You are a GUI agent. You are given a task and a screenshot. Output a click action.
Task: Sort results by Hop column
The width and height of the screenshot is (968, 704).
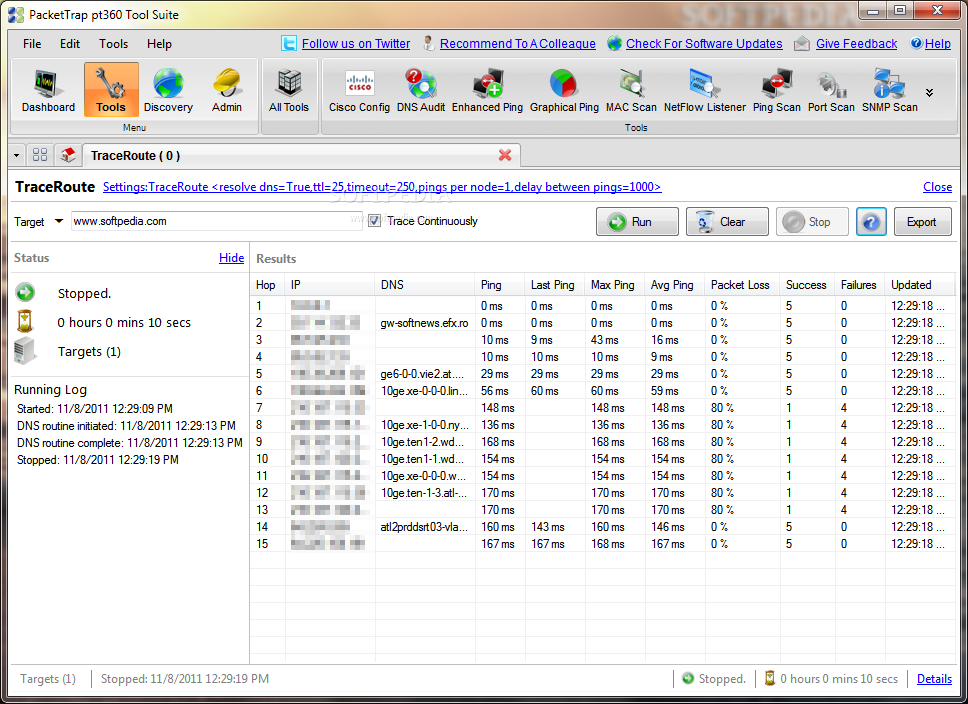[266, 285]
